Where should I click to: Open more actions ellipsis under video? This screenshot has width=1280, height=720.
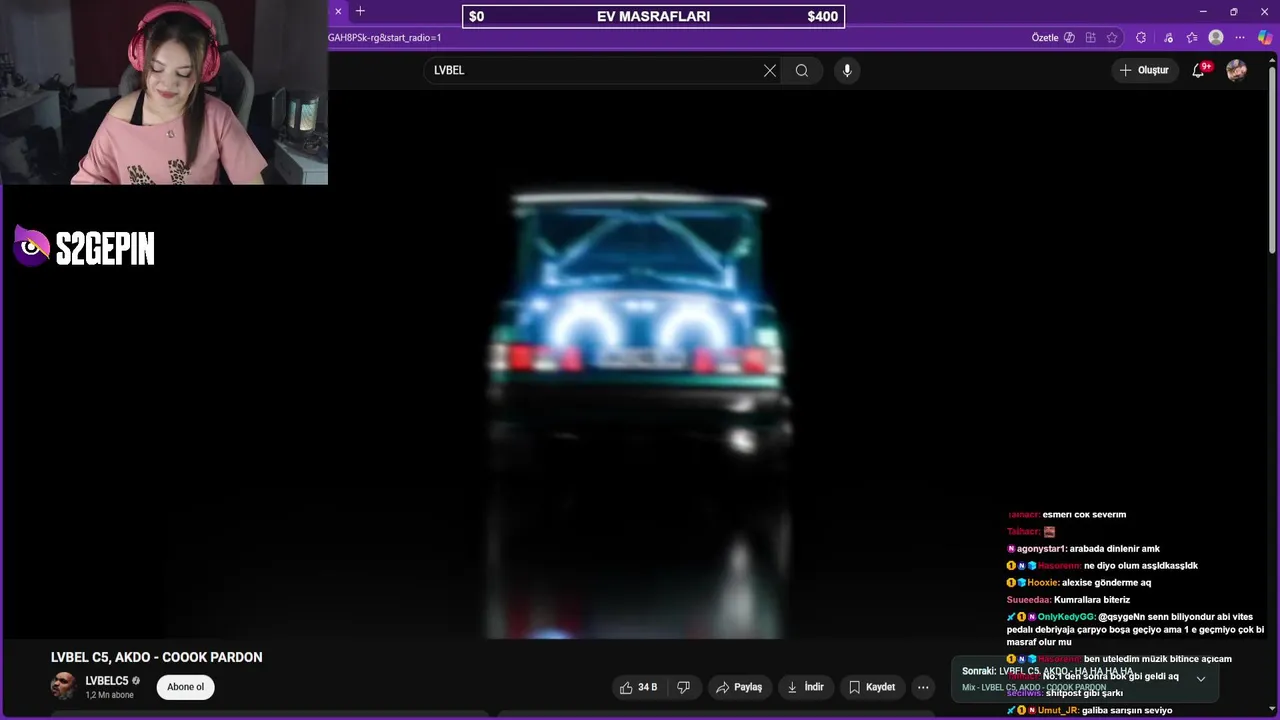tap(923, 687)
